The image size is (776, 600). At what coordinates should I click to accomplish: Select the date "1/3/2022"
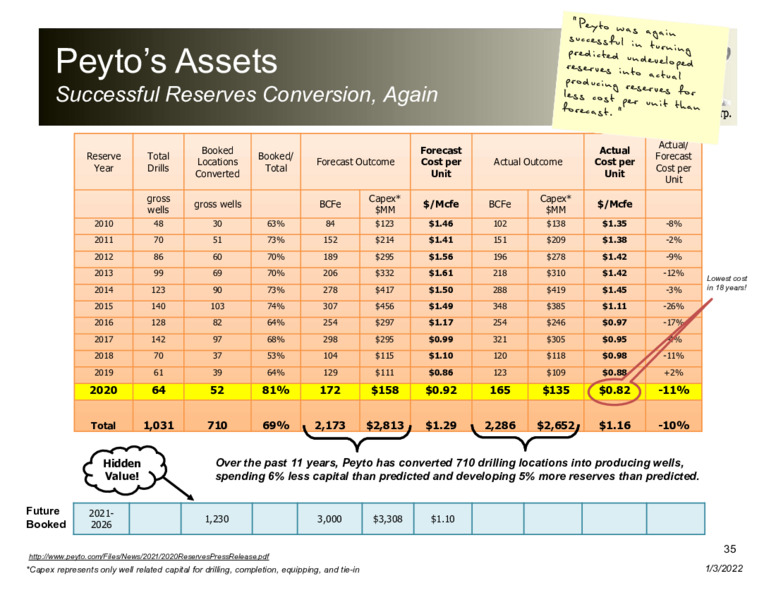[x=724, y=568]
